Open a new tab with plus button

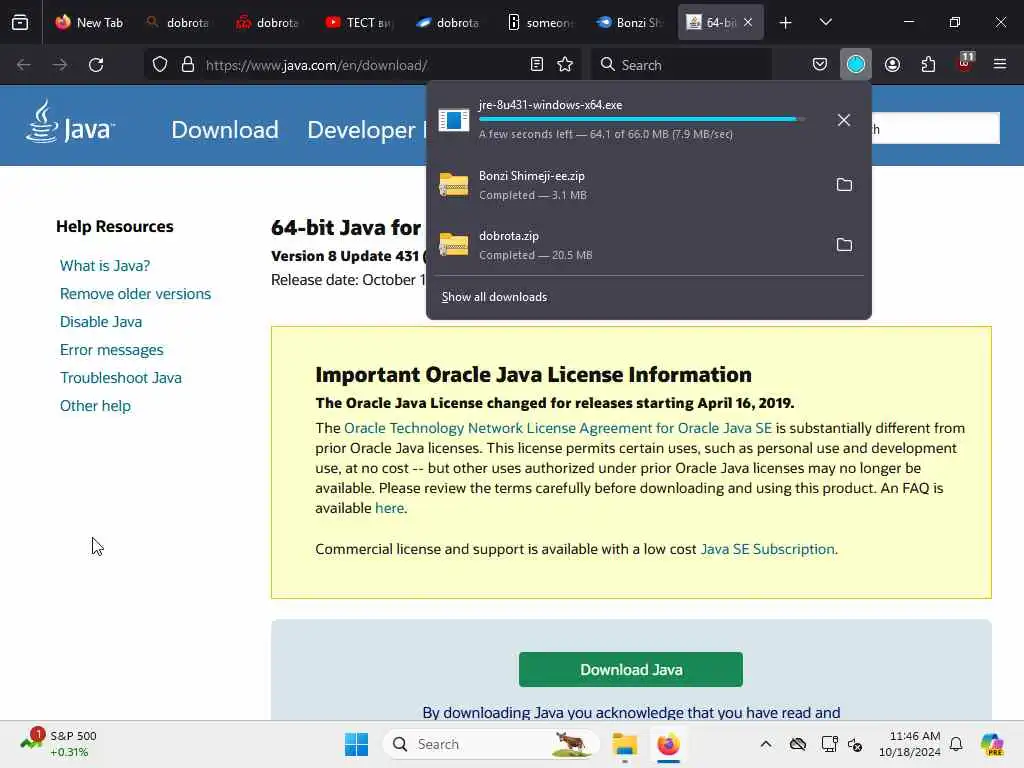pyautogui.click(x=786, y=23)
